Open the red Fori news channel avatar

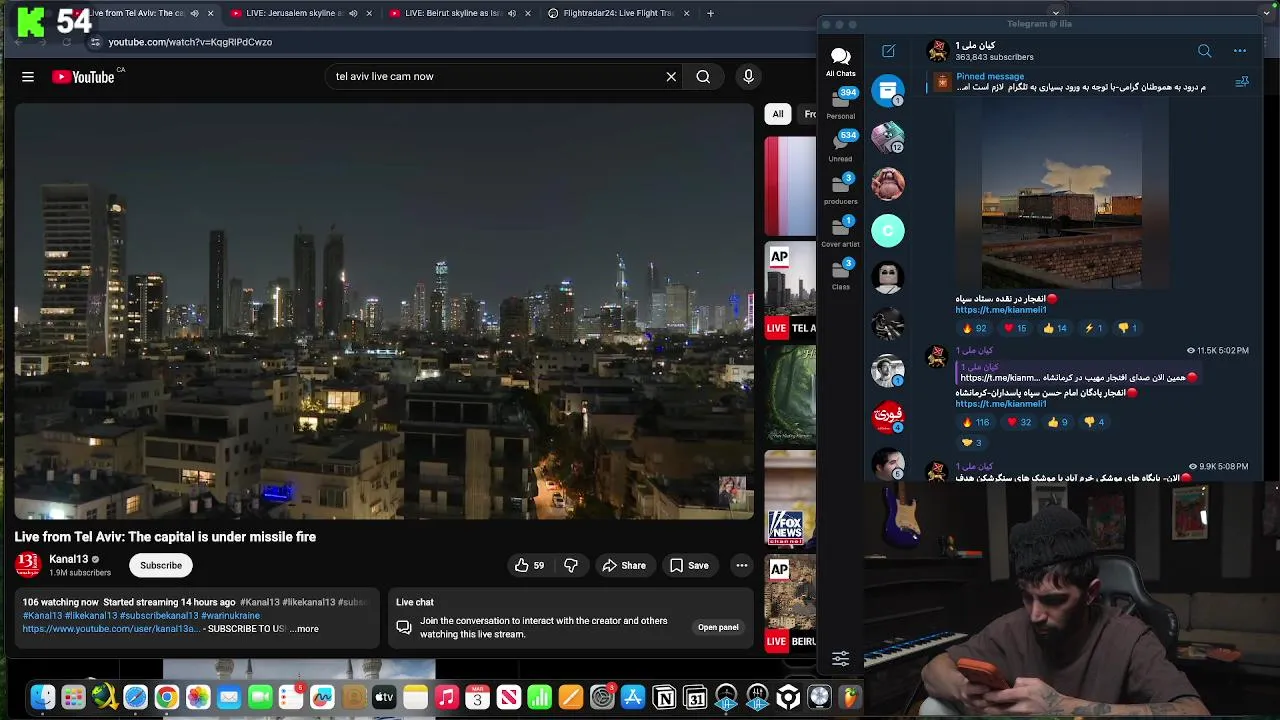coord(887,416)
